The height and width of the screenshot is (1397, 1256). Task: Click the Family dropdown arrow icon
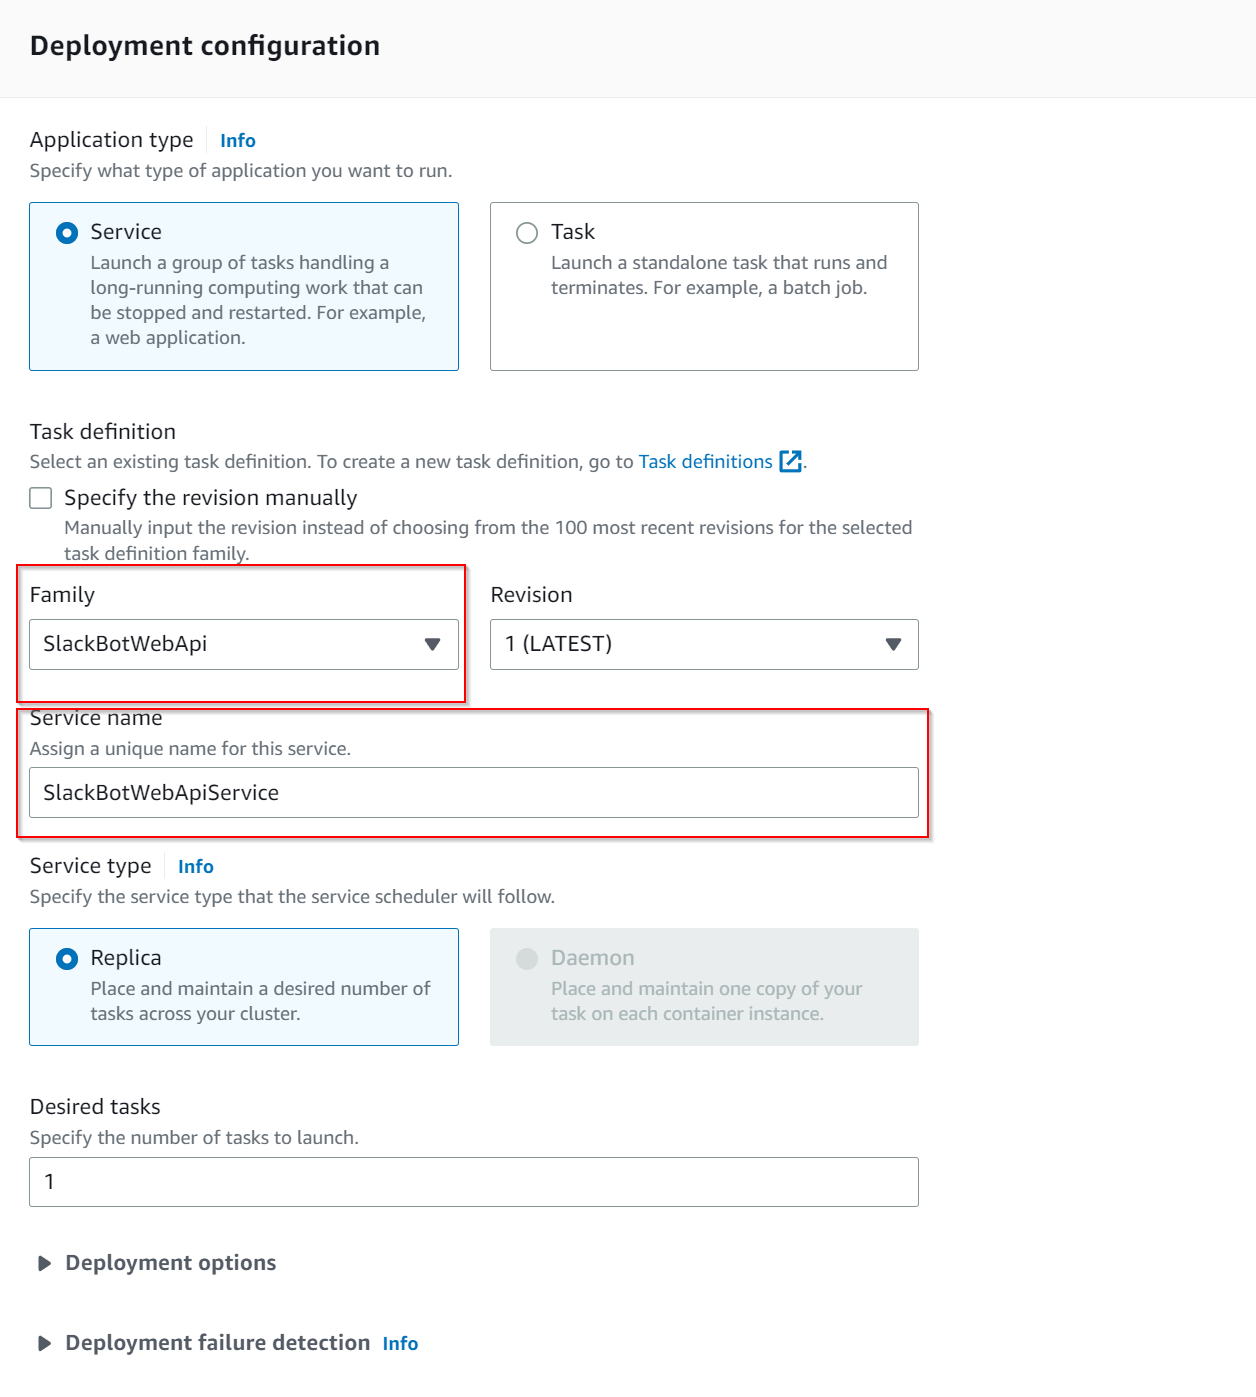click(x=434, y=645)
